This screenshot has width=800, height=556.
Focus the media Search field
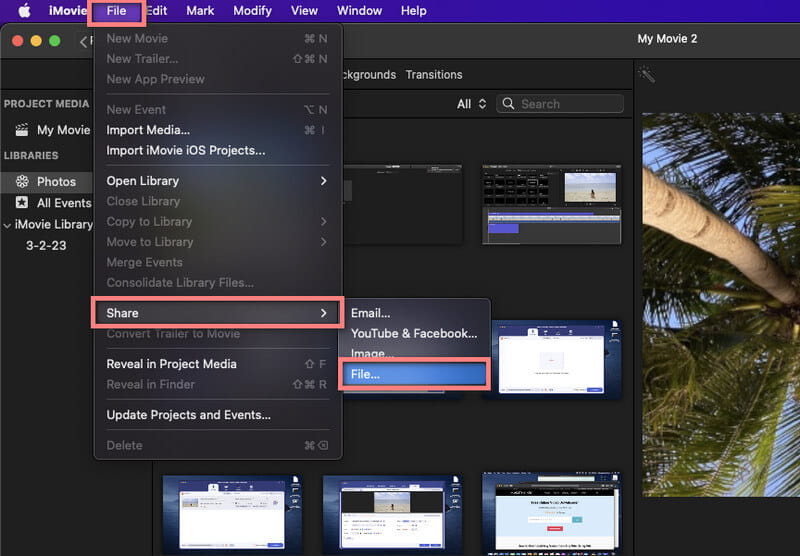pos(560,104)
